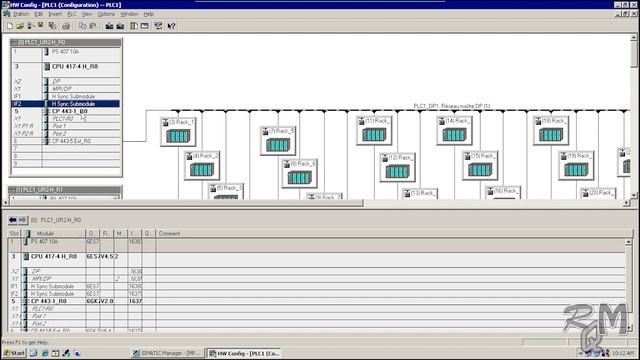Select the (7) Rack_5 station icon
Viewport: 640px width, 360px height.
click(x=278, y=141)
